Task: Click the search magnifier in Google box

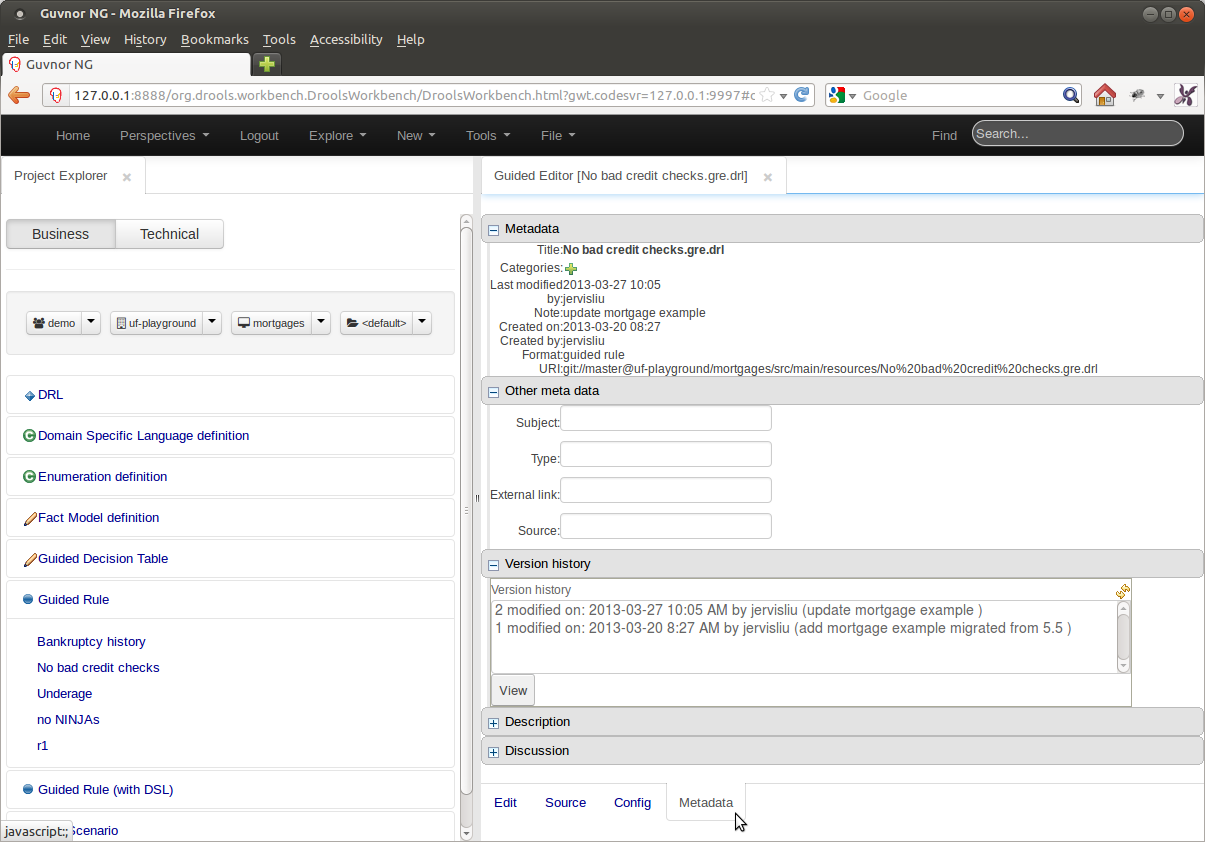Action: pyautogui.click(x=1070, y=95)
